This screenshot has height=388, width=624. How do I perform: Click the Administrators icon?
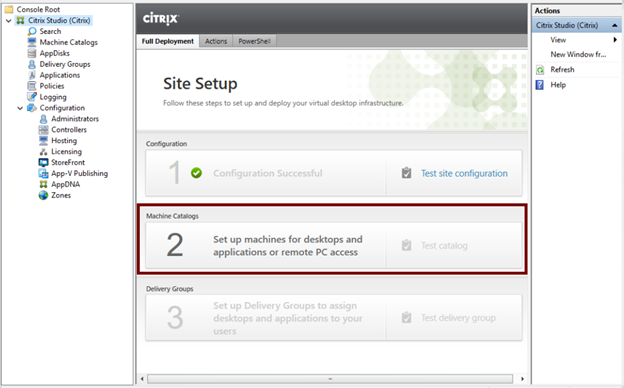click(x=43, y=119)
